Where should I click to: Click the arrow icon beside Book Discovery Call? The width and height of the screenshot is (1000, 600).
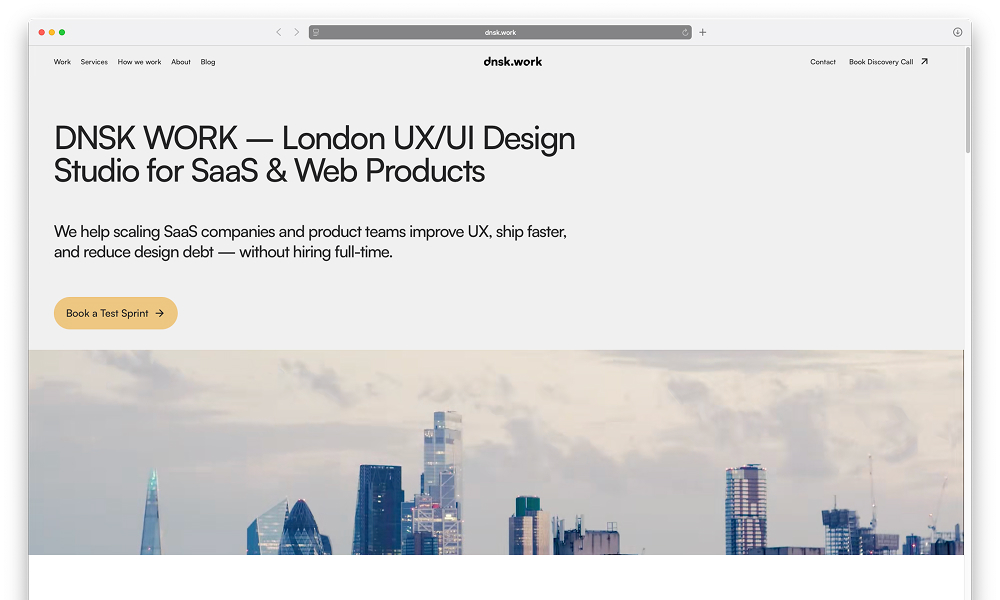click(x=924, y=62)
